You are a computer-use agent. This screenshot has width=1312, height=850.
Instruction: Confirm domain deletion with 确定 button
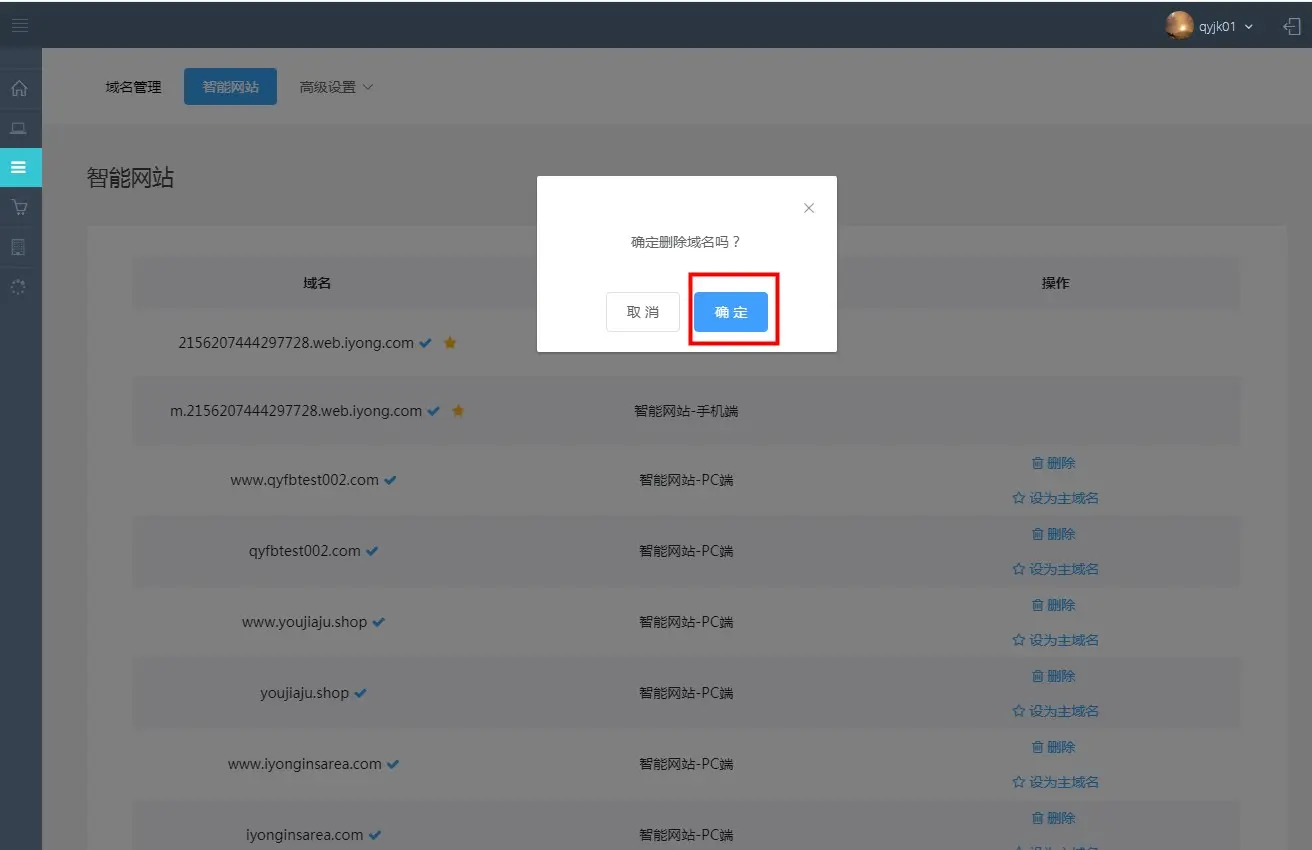pyautogui.click(x=731, y=312)
